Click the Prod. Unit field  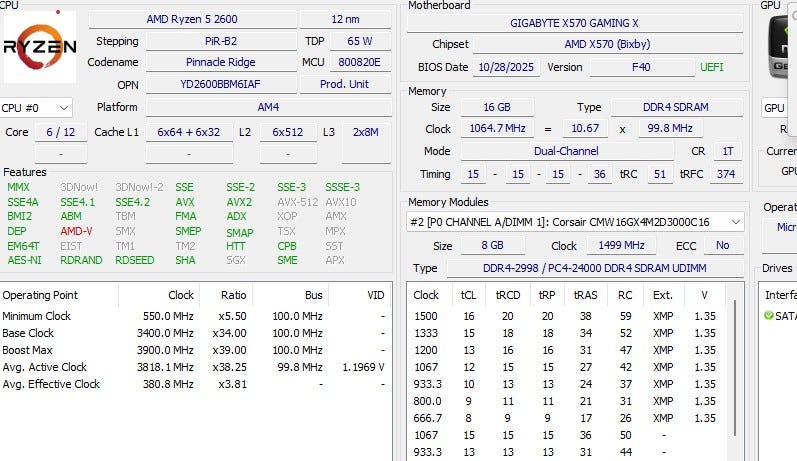[345, 84]
